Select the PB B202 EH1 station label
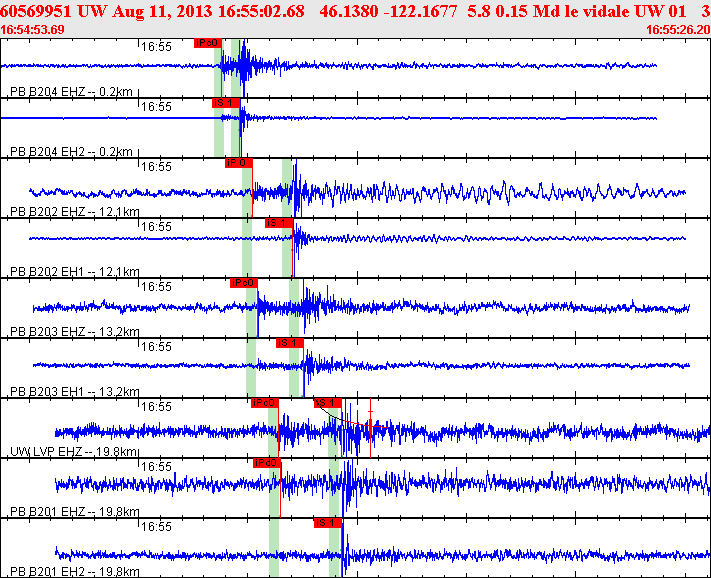 [x=74, y=272]
